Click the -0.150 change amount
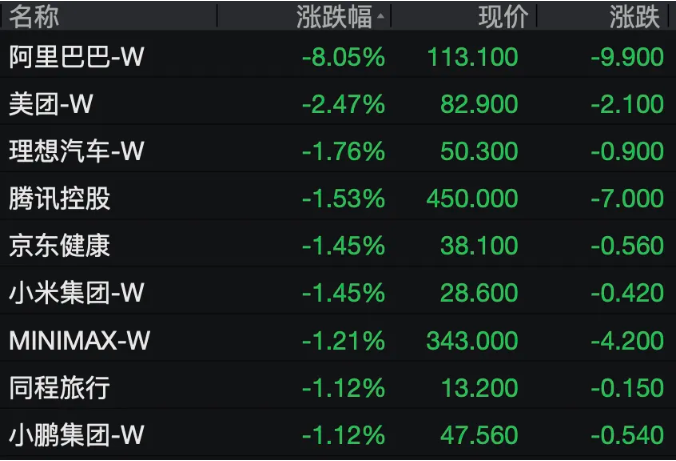Image resolution: width=676 pixels, height=461 pixels. [x=627, y=388]
